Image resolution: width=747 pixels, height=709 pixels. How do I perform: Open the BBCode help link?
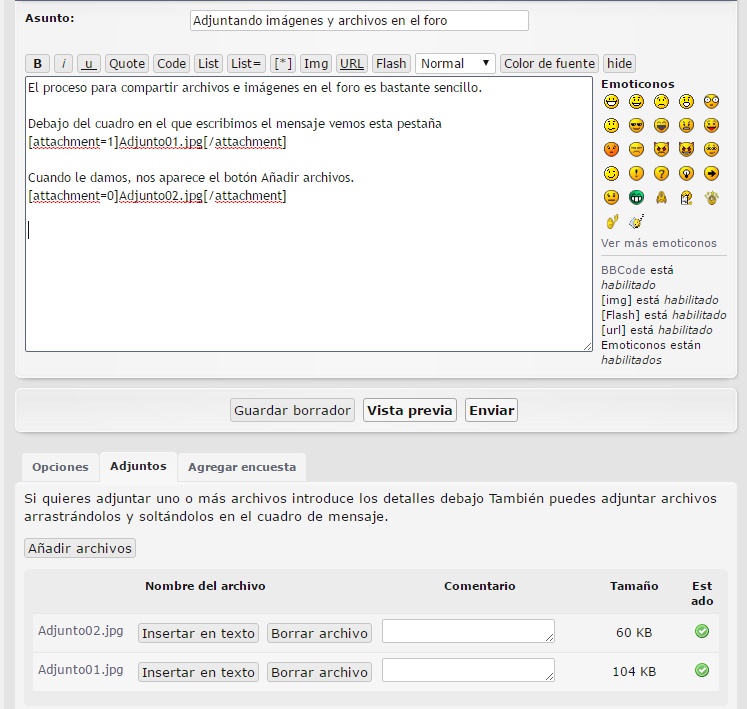[623, 270]
